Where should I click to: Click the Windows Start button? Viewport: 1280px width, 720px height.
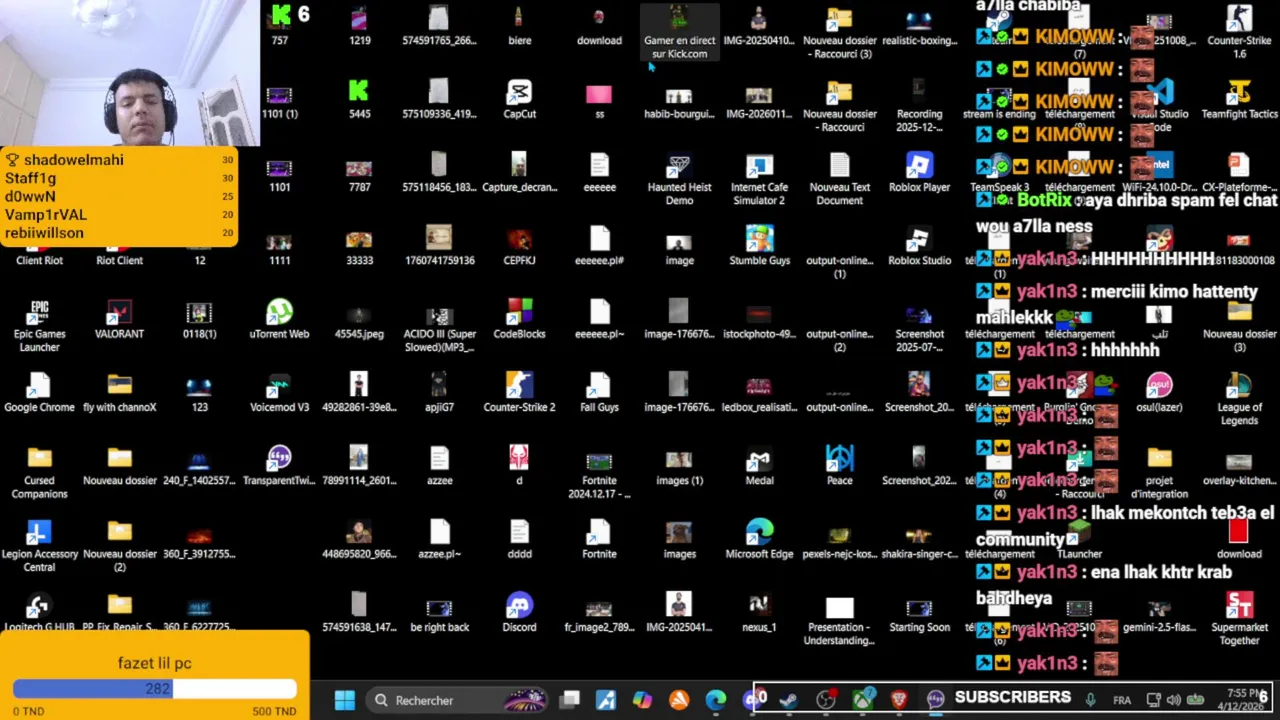pos(344,700)
